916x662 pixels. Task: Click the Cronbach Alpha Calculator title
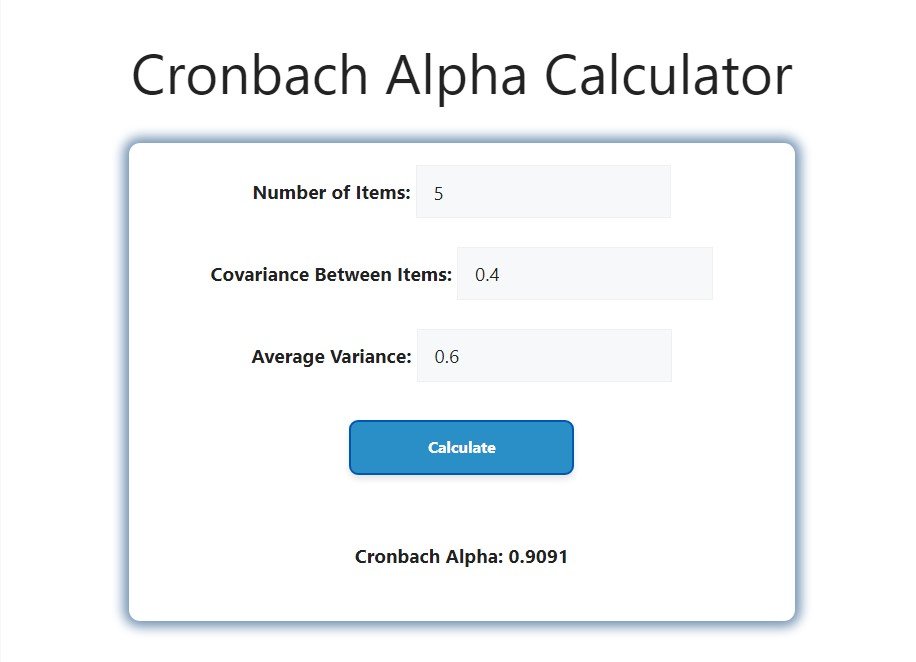point(460,75)
